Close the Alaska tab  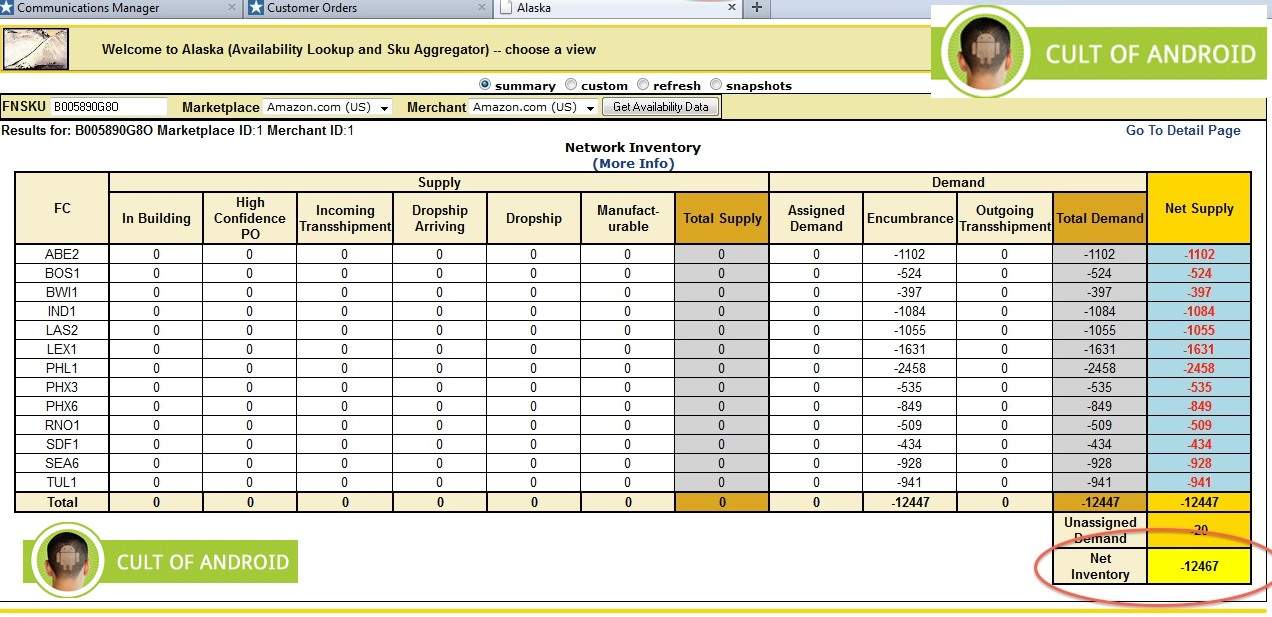coord(732,8)
